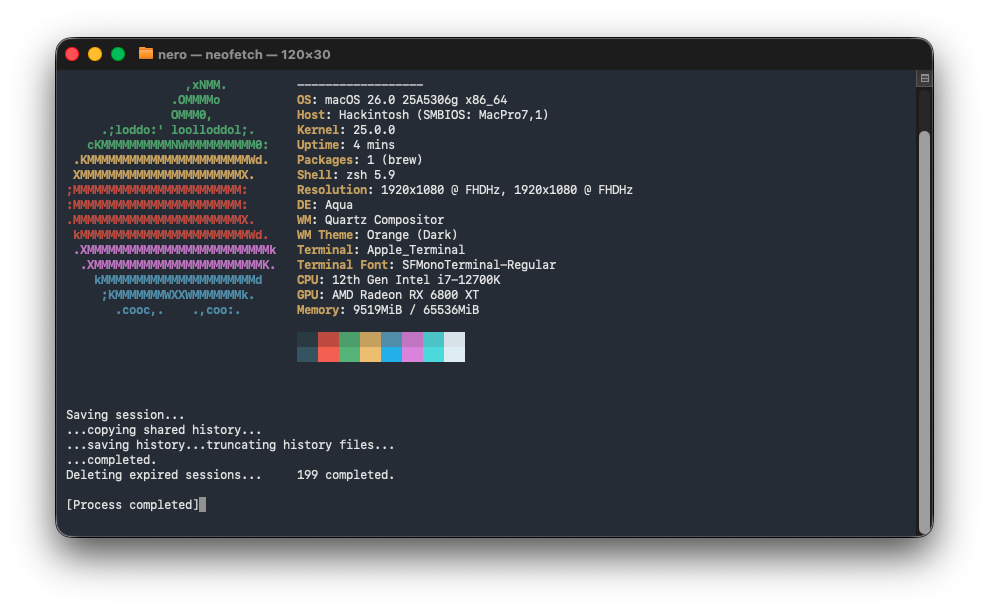Click the 'CPU: 12th Gen Intel i7-12700K' line
Viewport: 989px width, 611px height.
[x=399, y=280]
